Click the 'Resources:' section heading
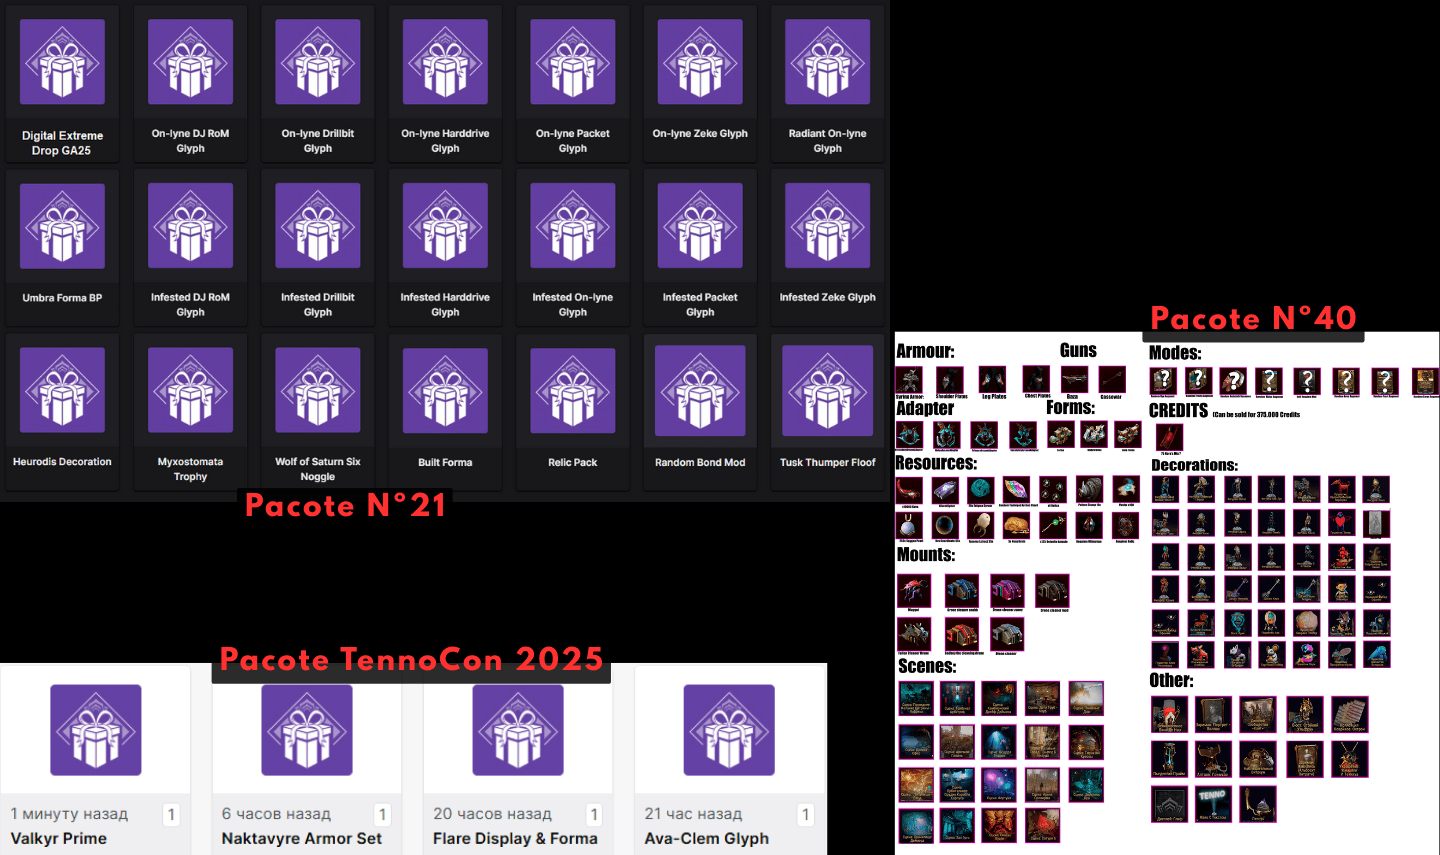The width and height of the screenshot is (1440, 855). click(x=936, y=463)
